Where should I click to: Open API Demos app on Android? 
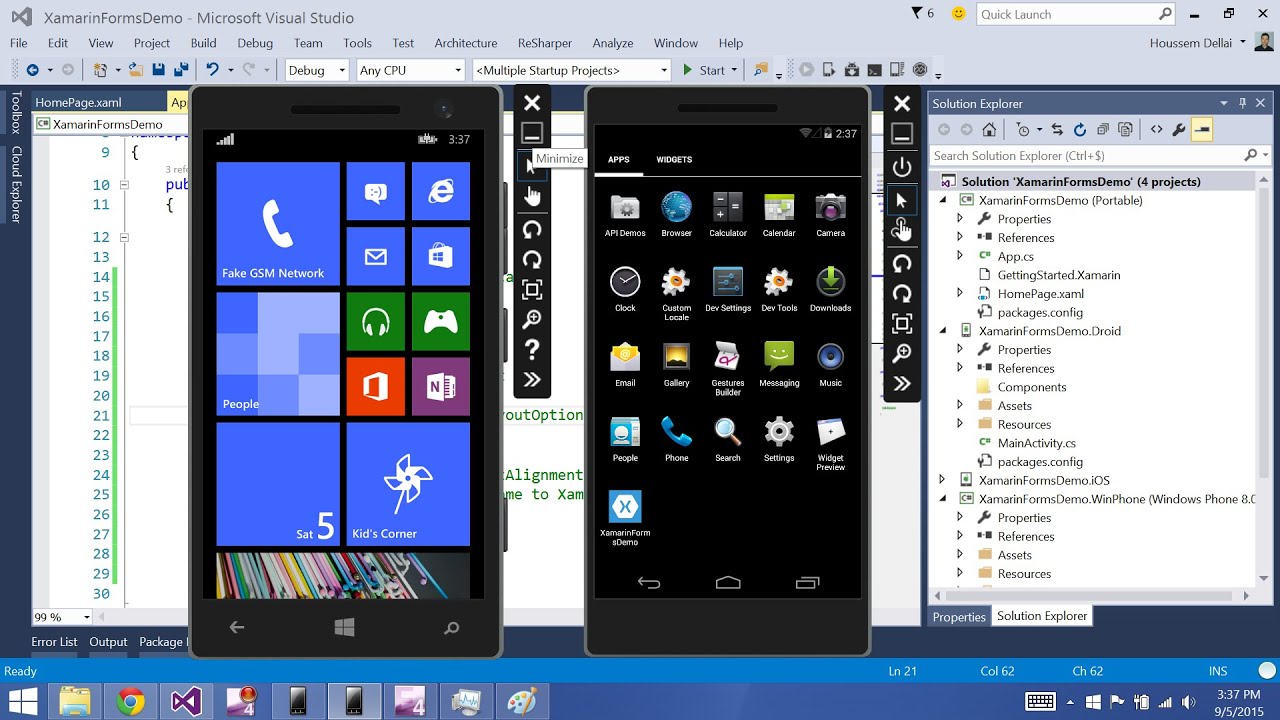(x=625, y=214)
